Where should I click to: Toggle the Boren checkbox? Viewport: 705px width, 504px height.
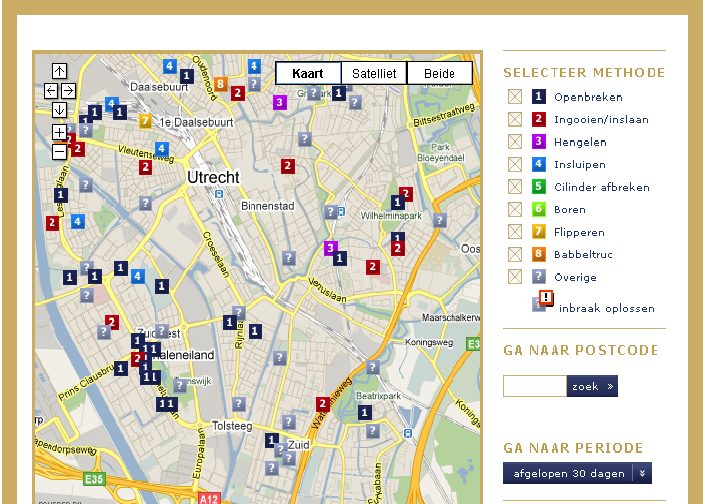point(515,209)
